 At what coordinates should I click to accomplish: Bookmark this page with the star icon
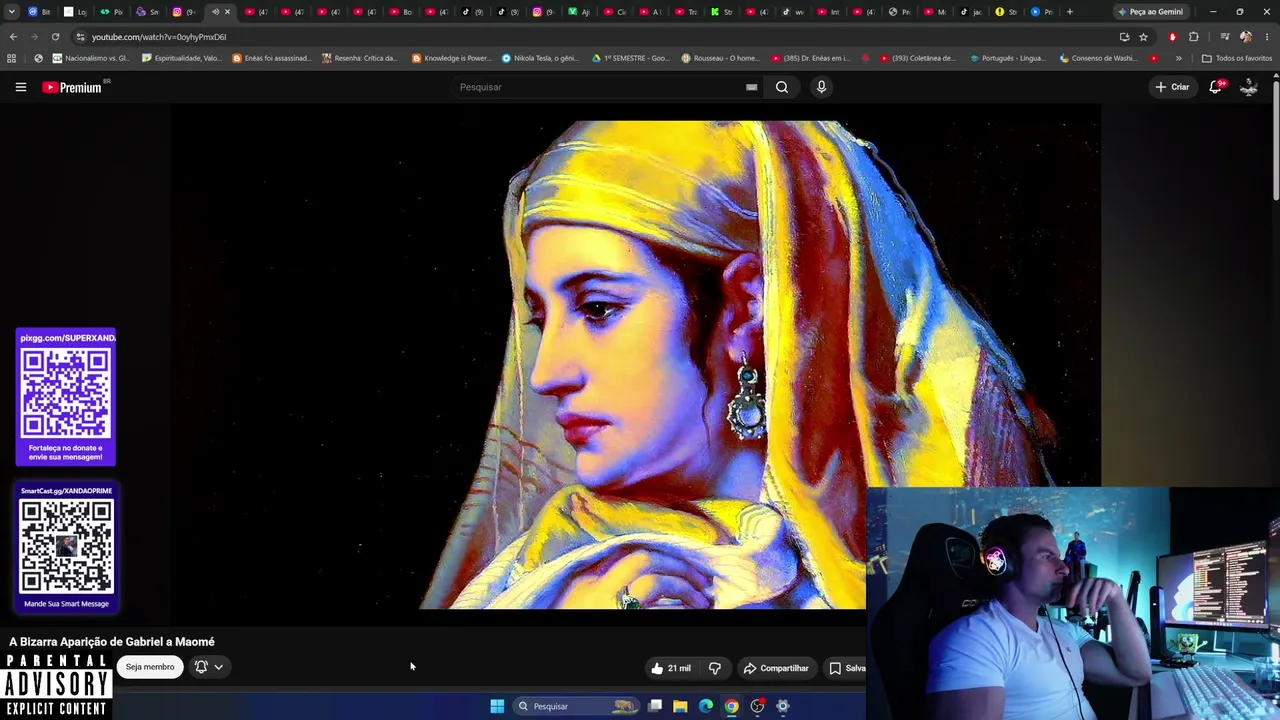point(1143,37)
